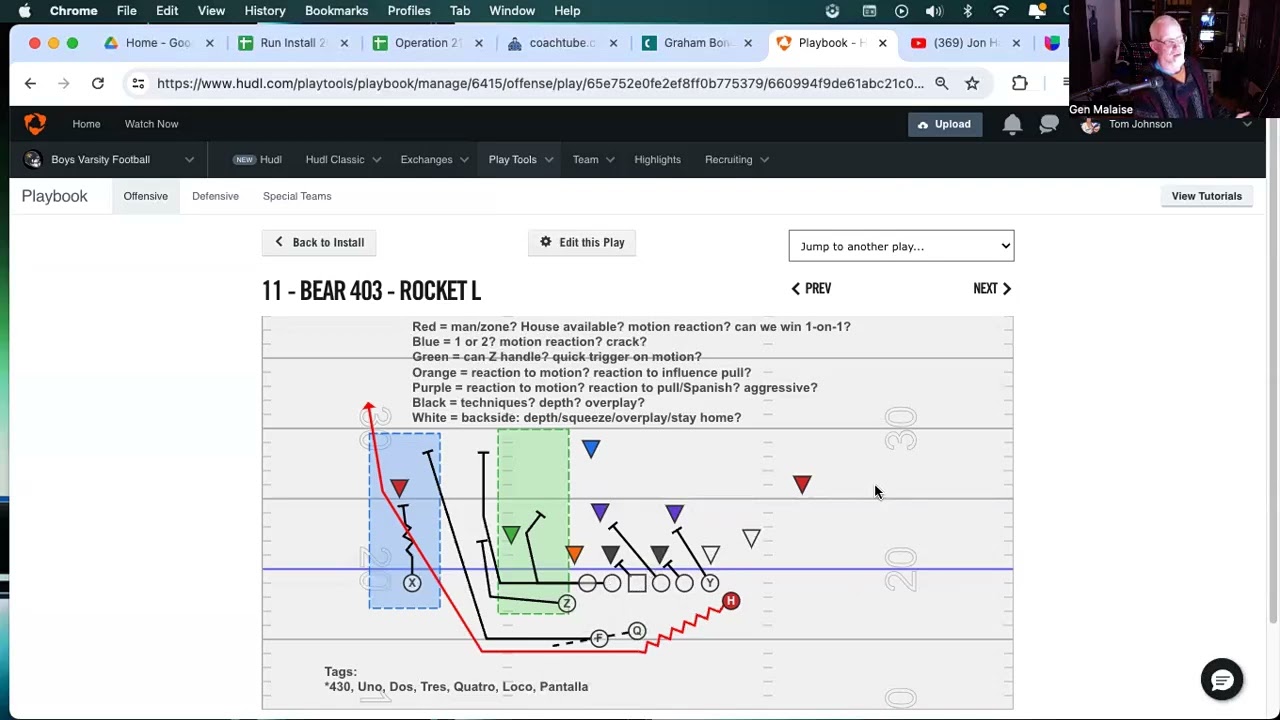
Task: Open the Exchanges dropdown menu
Action: [x=434, y=160]
